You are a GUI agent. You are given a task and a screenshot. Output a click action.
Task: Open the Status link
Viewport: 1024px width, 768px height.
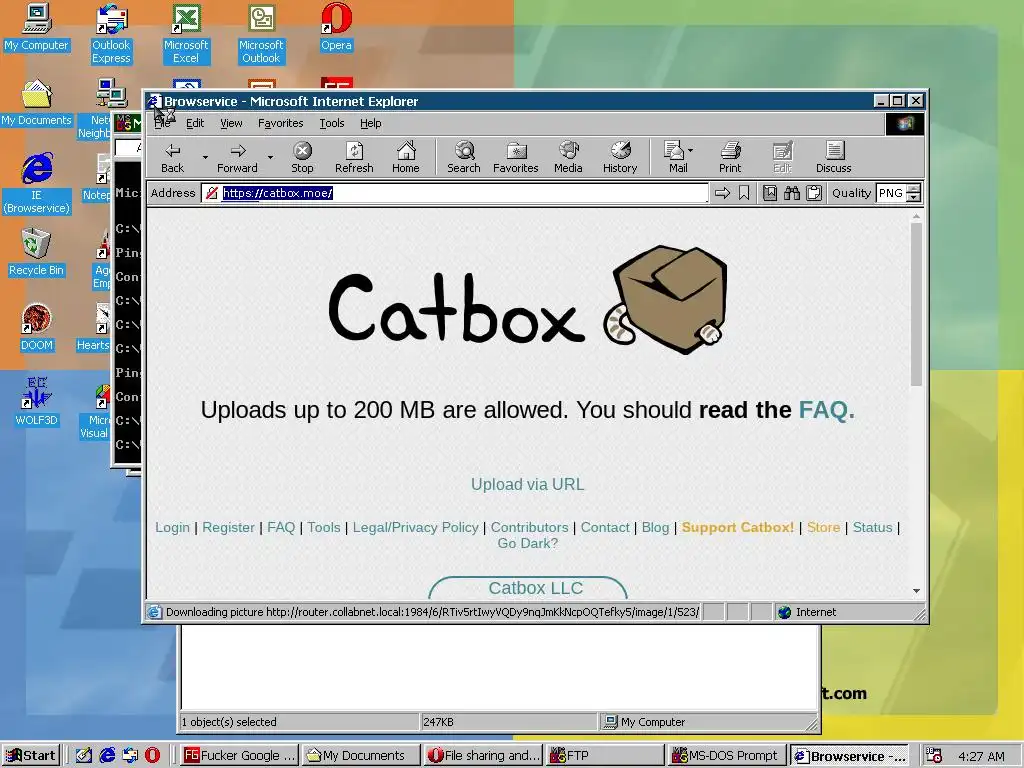[872, 528]
